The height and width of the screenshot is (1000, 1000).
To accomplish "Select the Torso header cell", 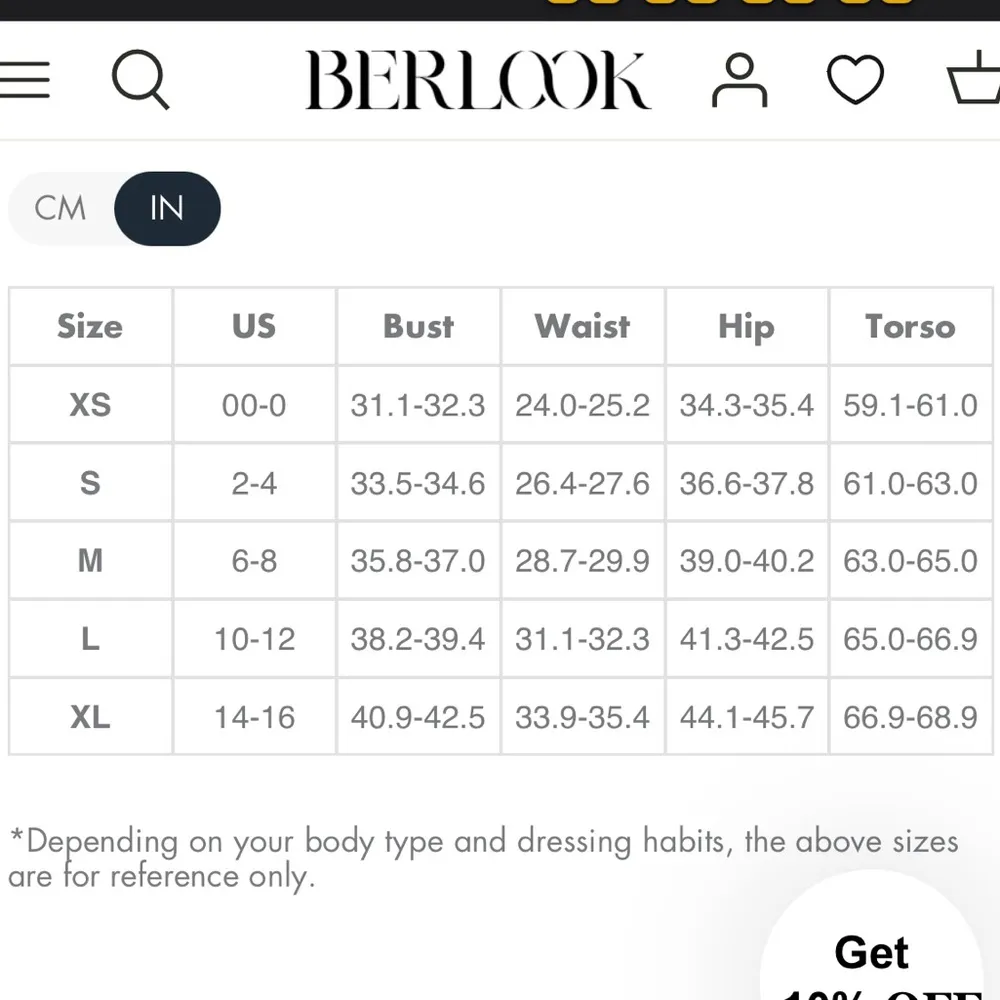I will point(910,327).
